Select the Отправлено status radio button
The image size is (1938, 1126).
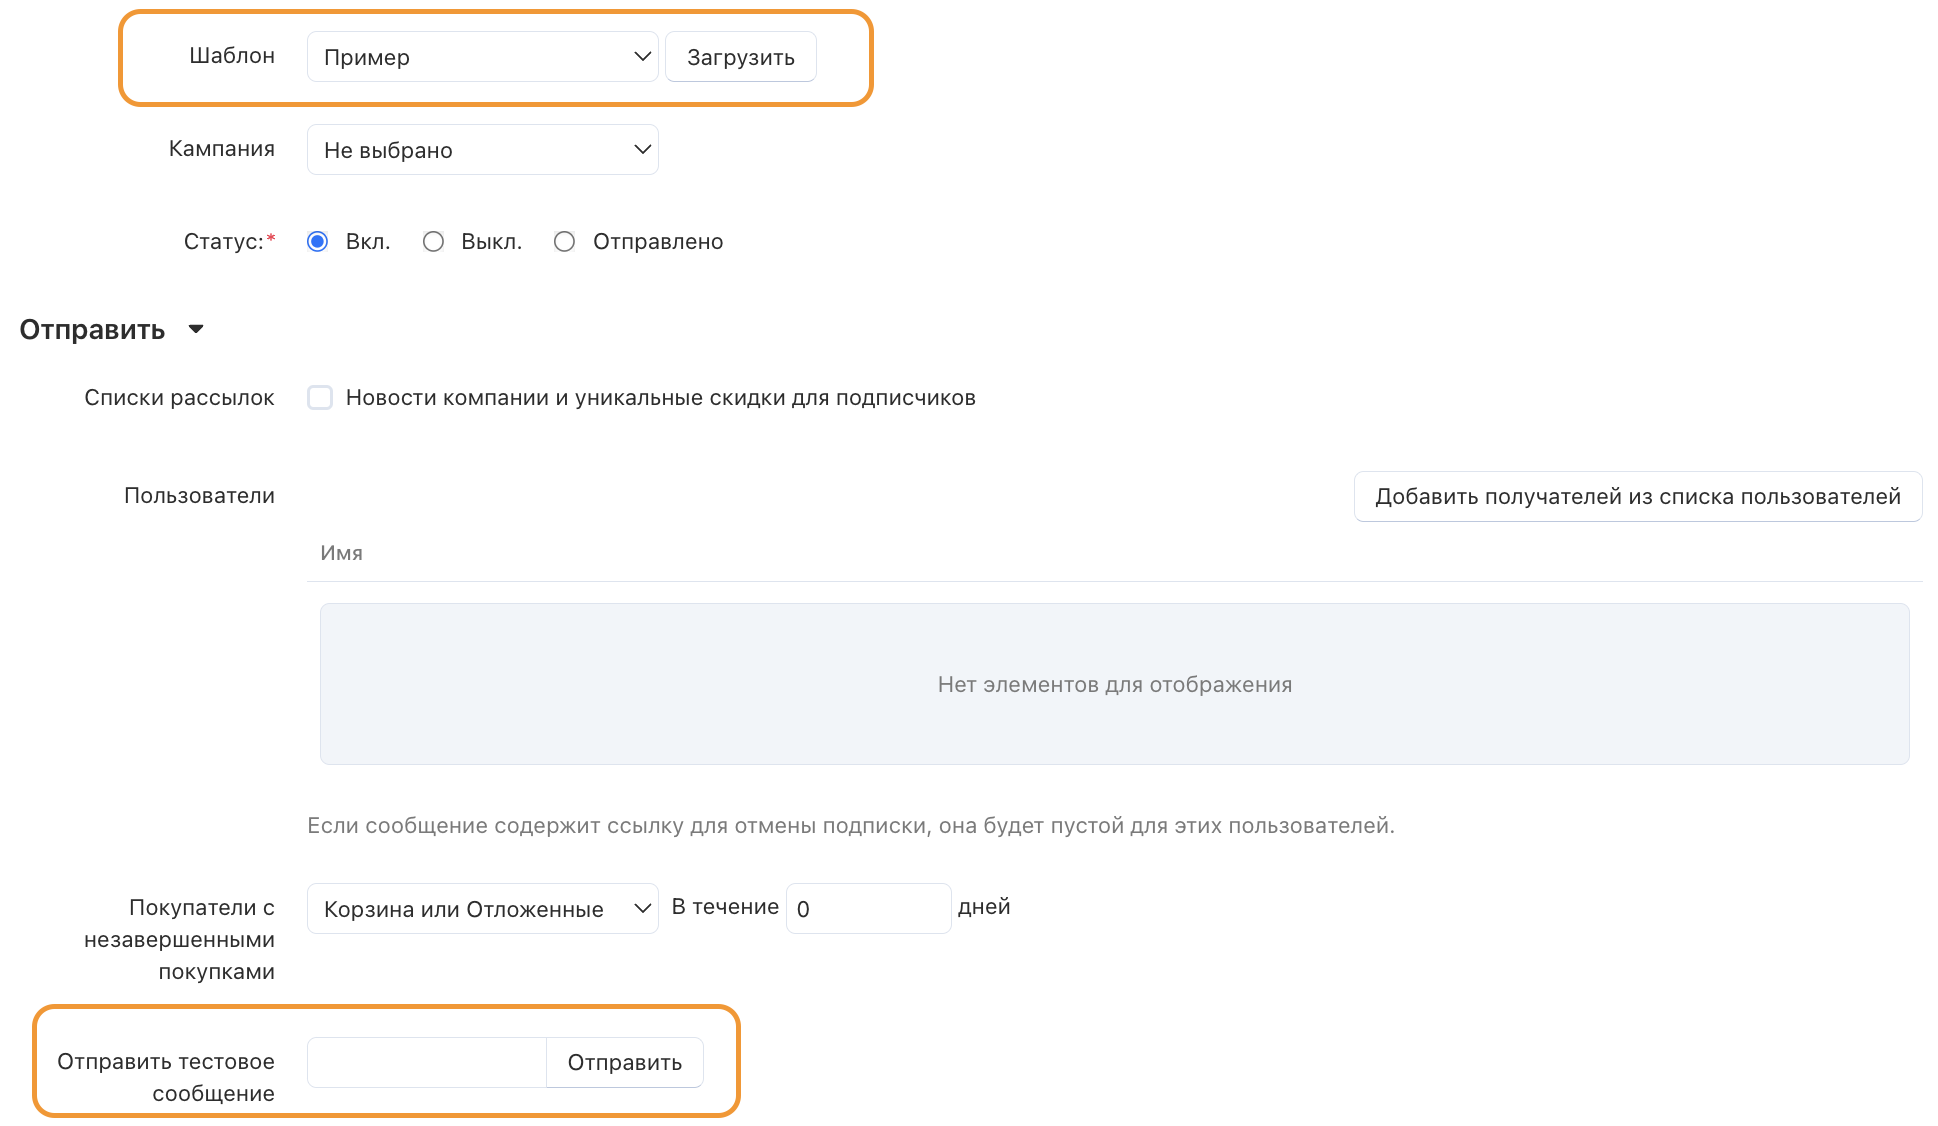point(564,242)
